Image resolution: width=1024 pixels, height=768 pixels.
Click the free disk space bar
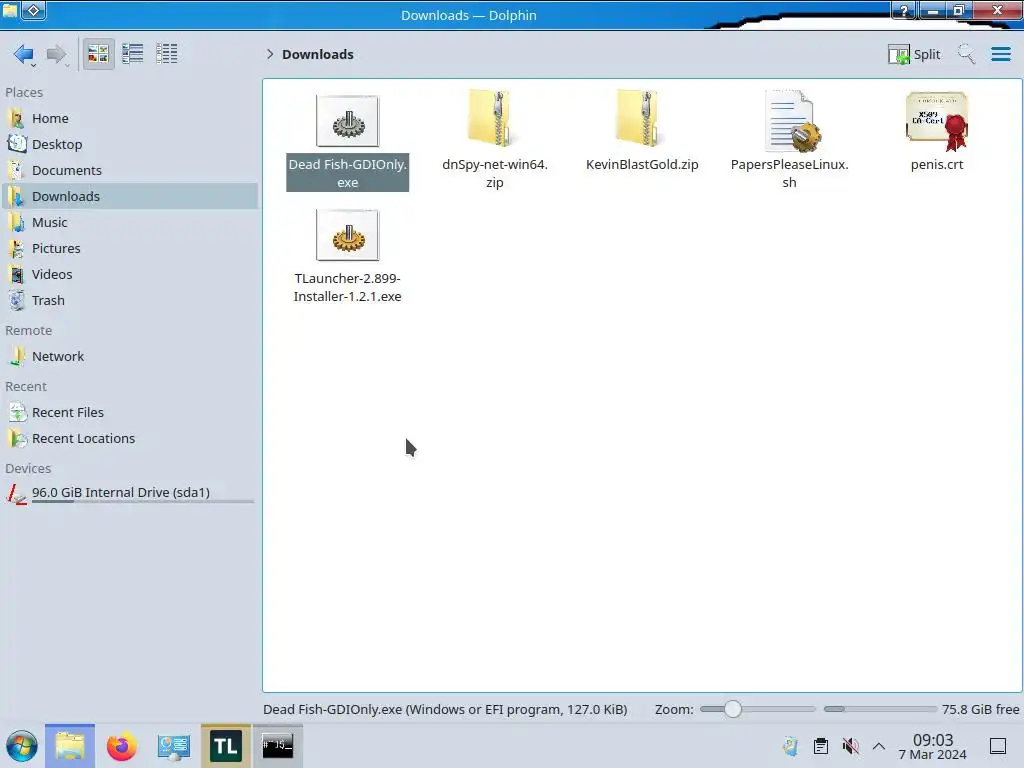click(880, 709)
